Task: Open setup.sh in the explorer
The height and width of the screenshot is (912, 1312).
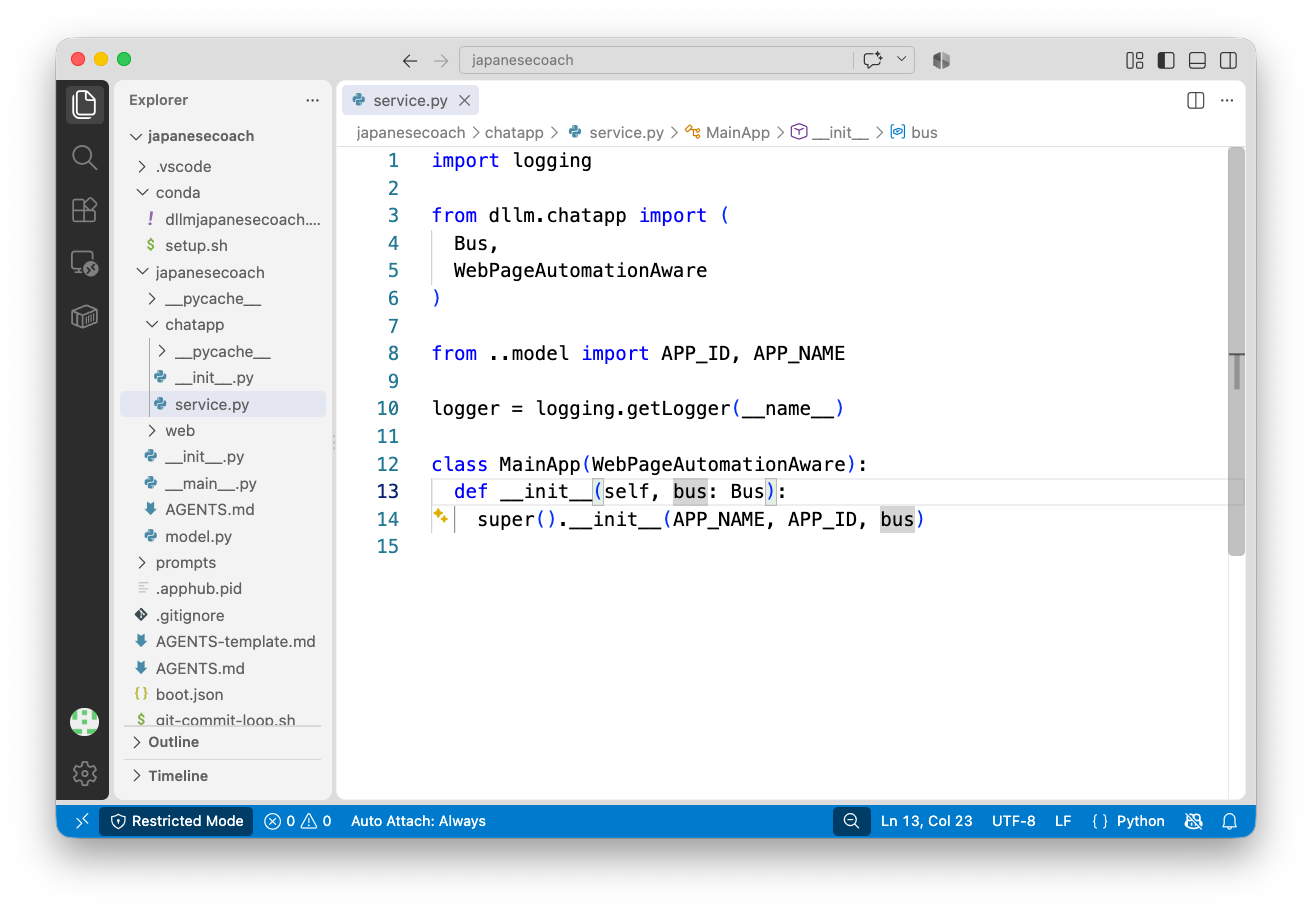Action: (196, 245)
